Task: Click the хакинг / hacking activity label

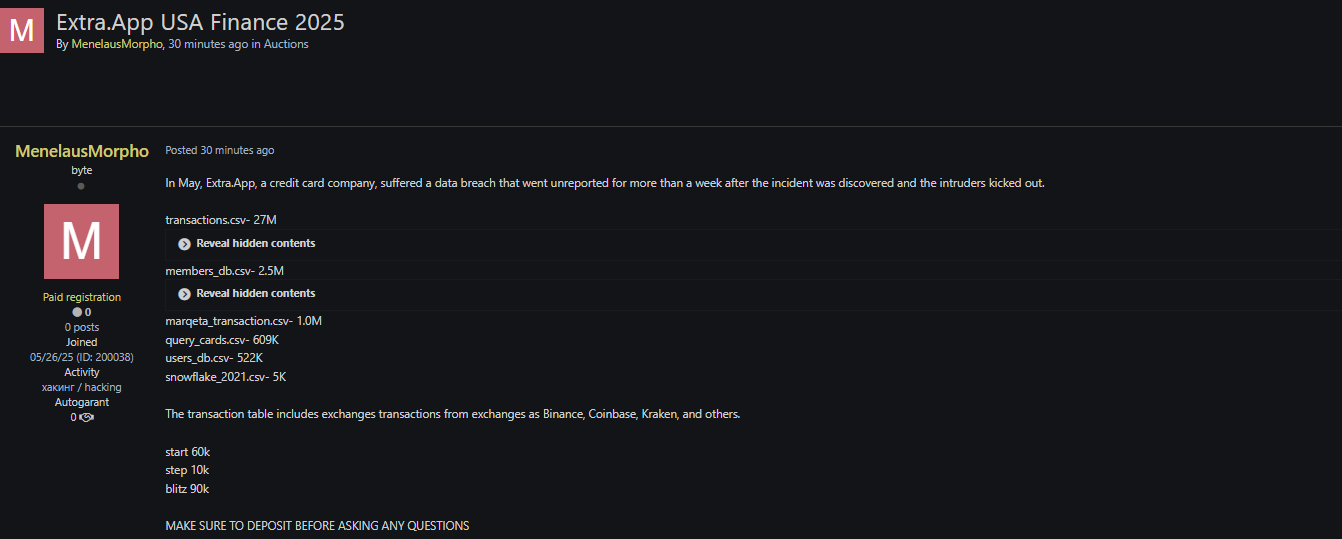Action: [82, 387]
